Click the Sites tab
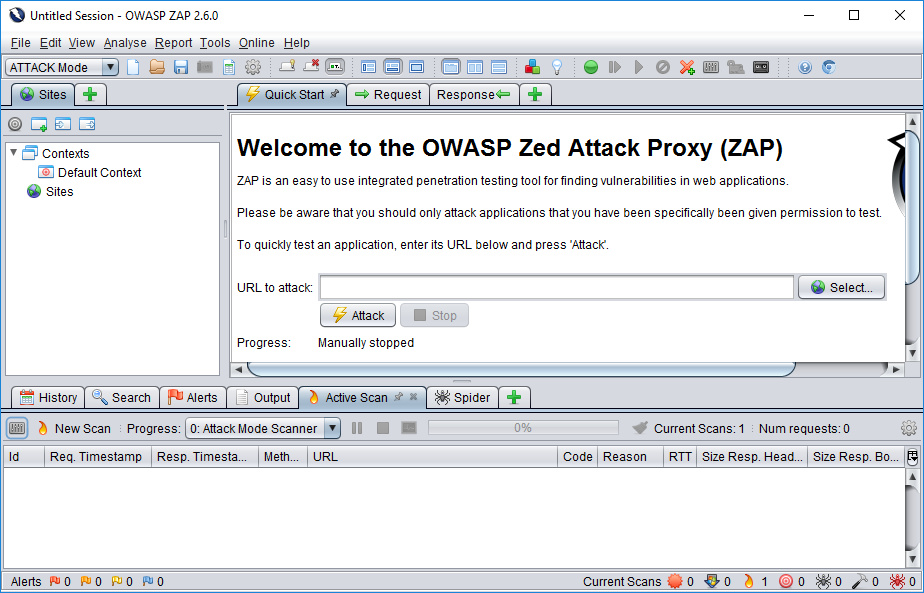Image resolution: width=924 pixels, height=593 pixels. click(x=43, y=94)
